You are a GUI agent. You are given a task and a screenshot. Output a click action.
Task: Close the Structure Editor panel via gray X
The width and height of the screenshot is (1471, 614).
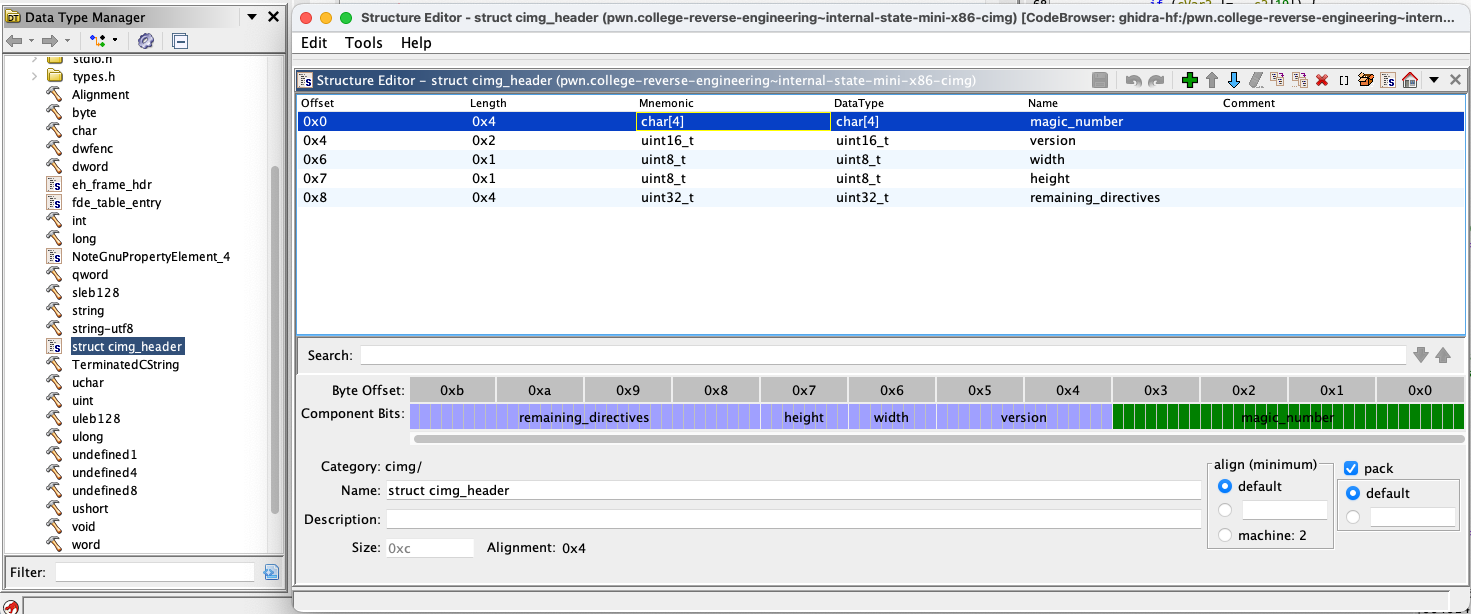[1455, 80]
